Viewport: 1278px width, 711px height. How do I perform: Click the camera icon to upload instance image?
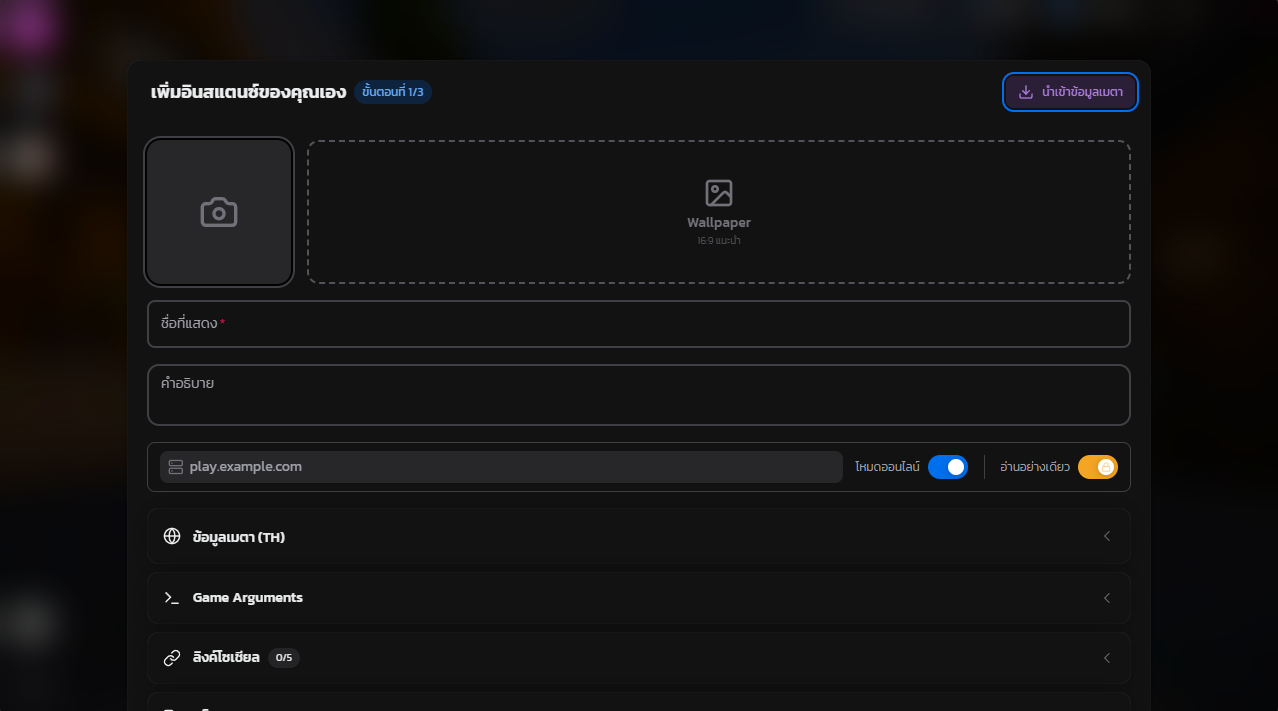219,212
